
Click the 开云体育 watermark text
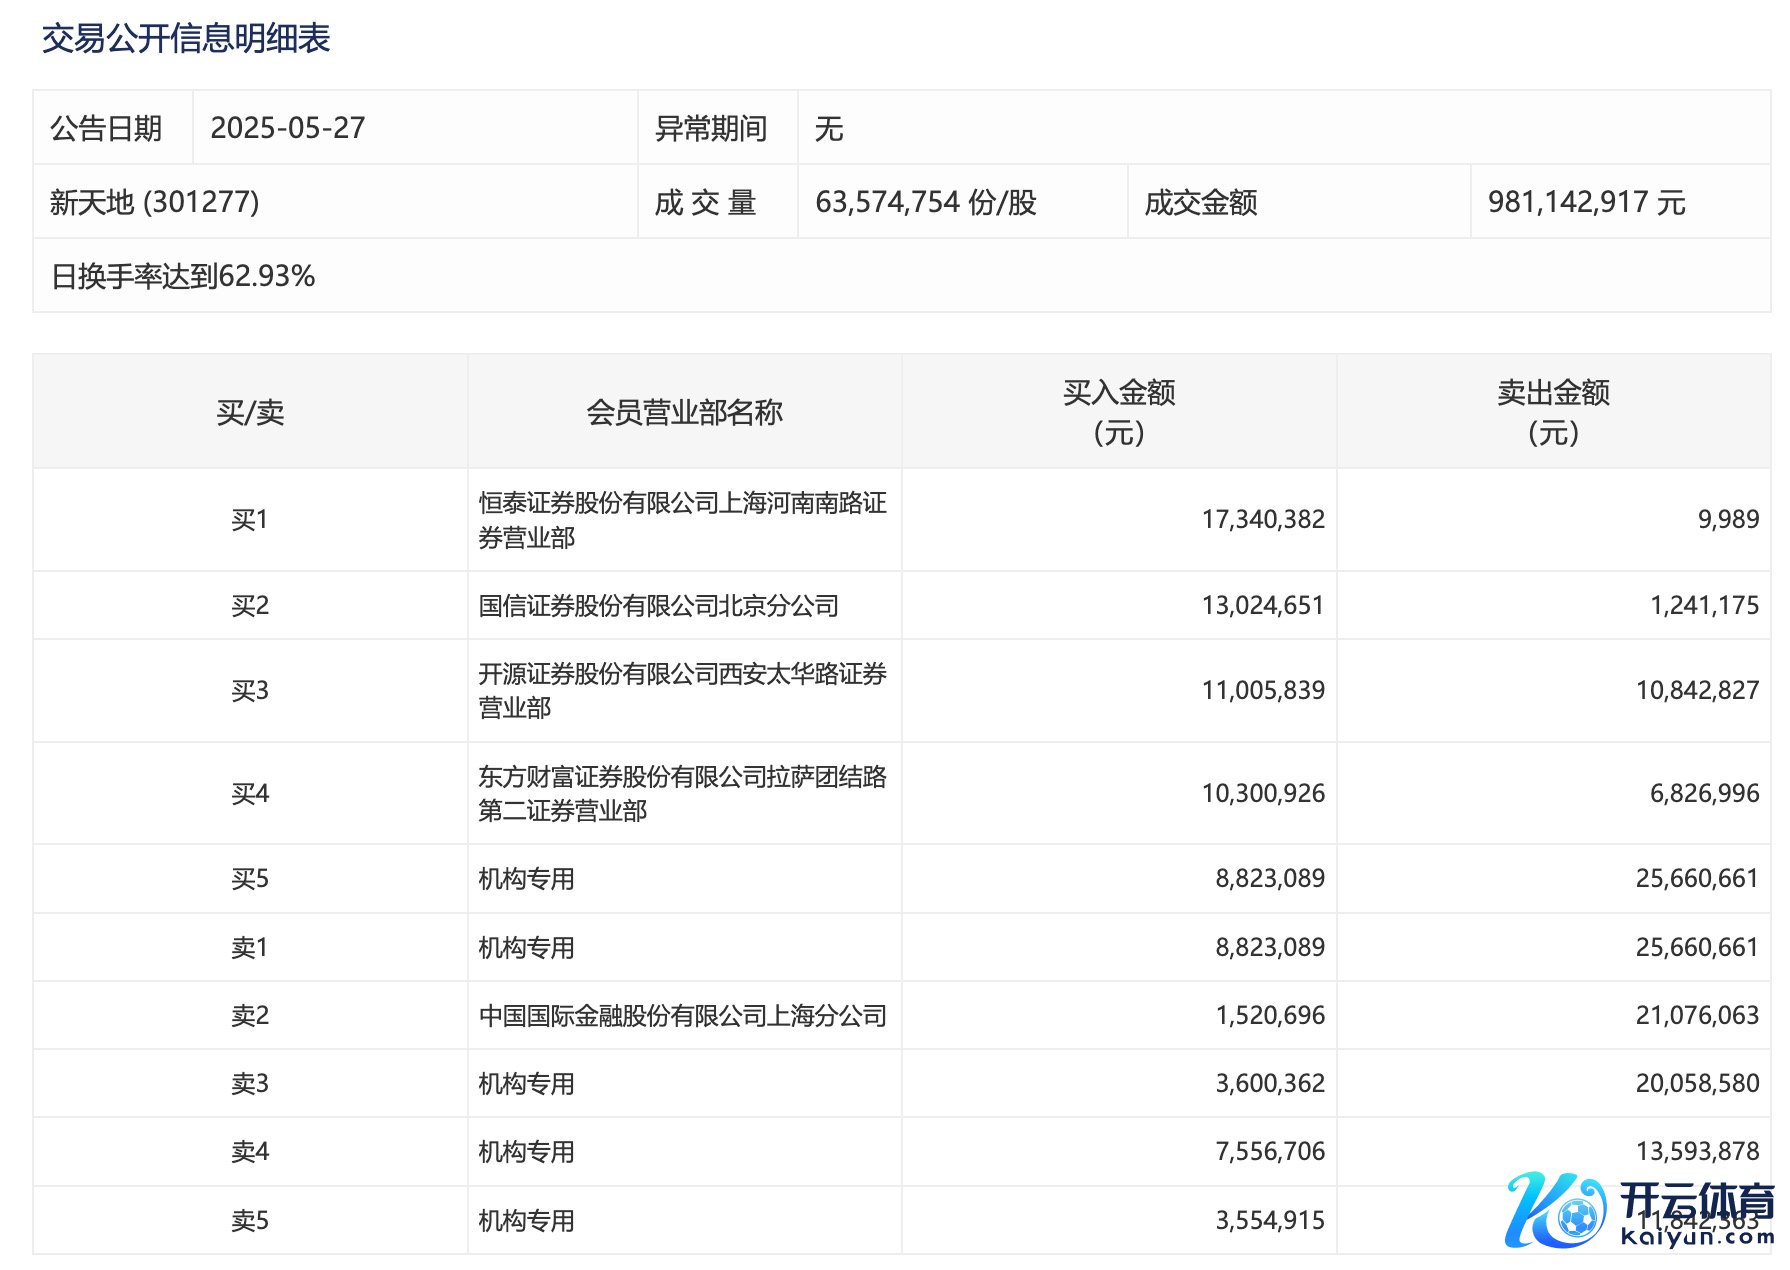(x=1696, y=1201)
